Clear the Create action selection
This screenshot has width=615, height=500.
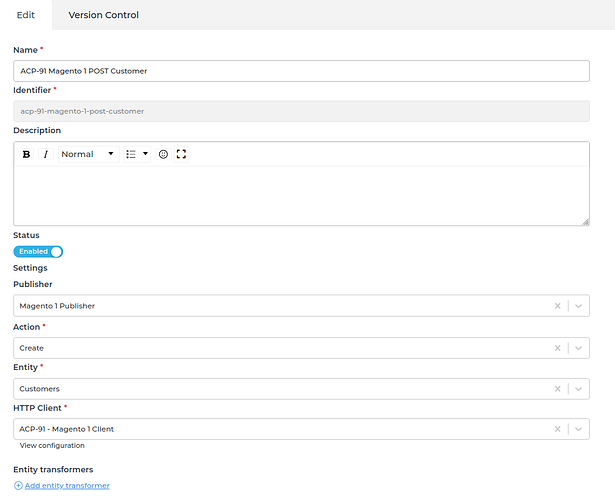[557, 348]
